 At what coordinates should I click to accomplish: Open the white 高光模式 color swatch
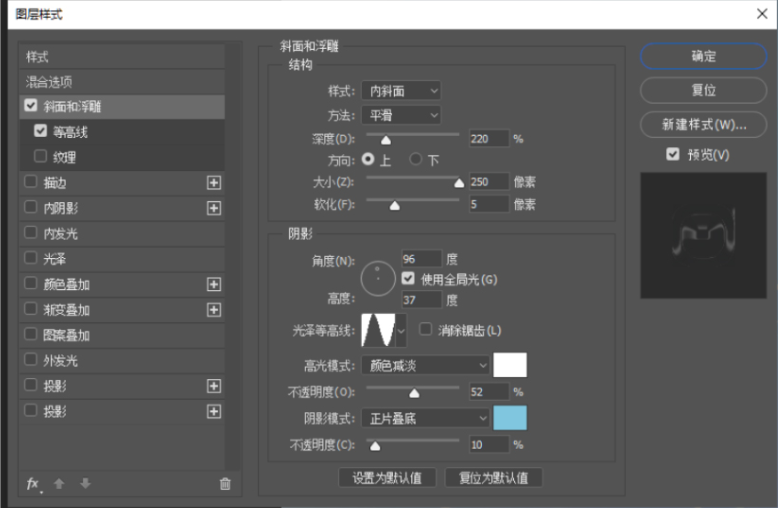[510, 366]
